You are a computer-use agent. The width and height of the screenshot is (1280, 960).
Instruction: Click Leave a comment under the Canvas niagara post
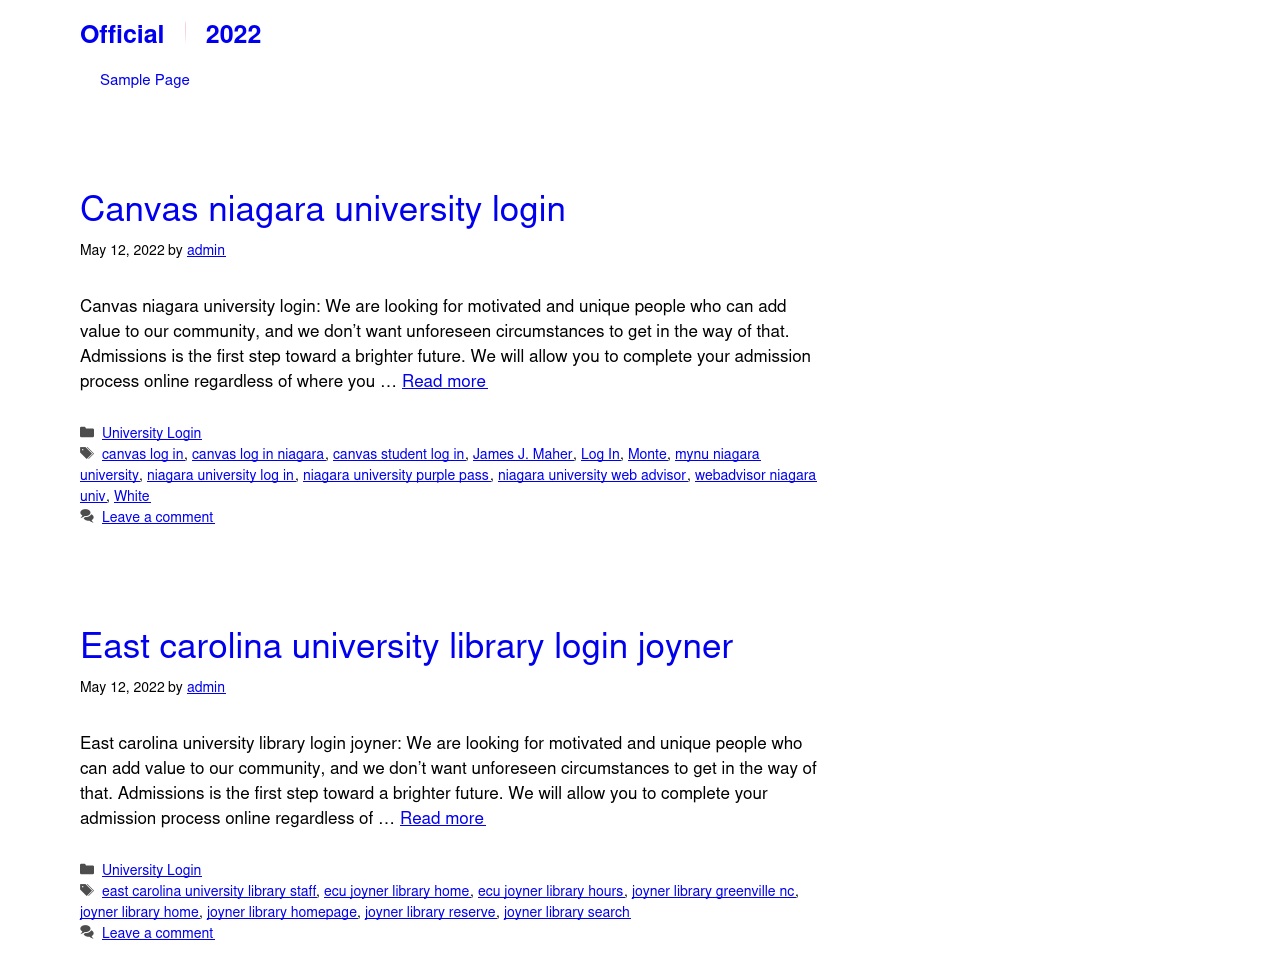158,517
